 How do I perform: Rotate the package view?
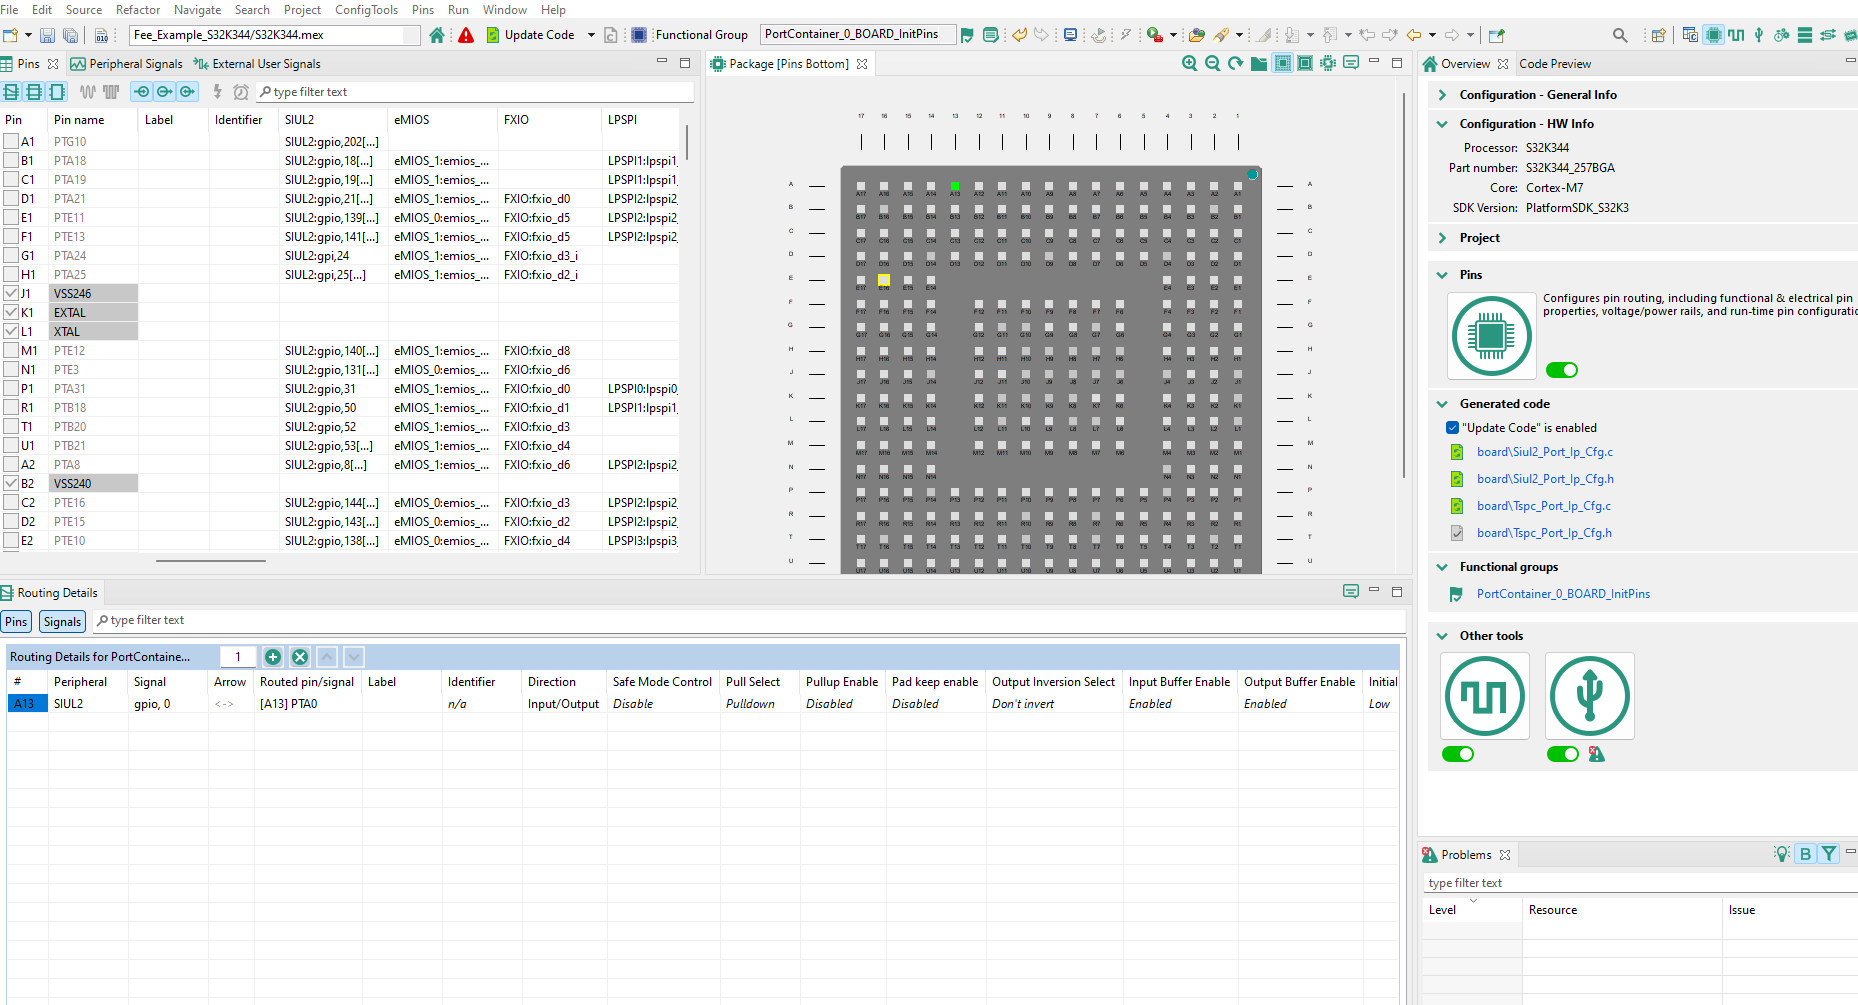(x=1235, y=63)
